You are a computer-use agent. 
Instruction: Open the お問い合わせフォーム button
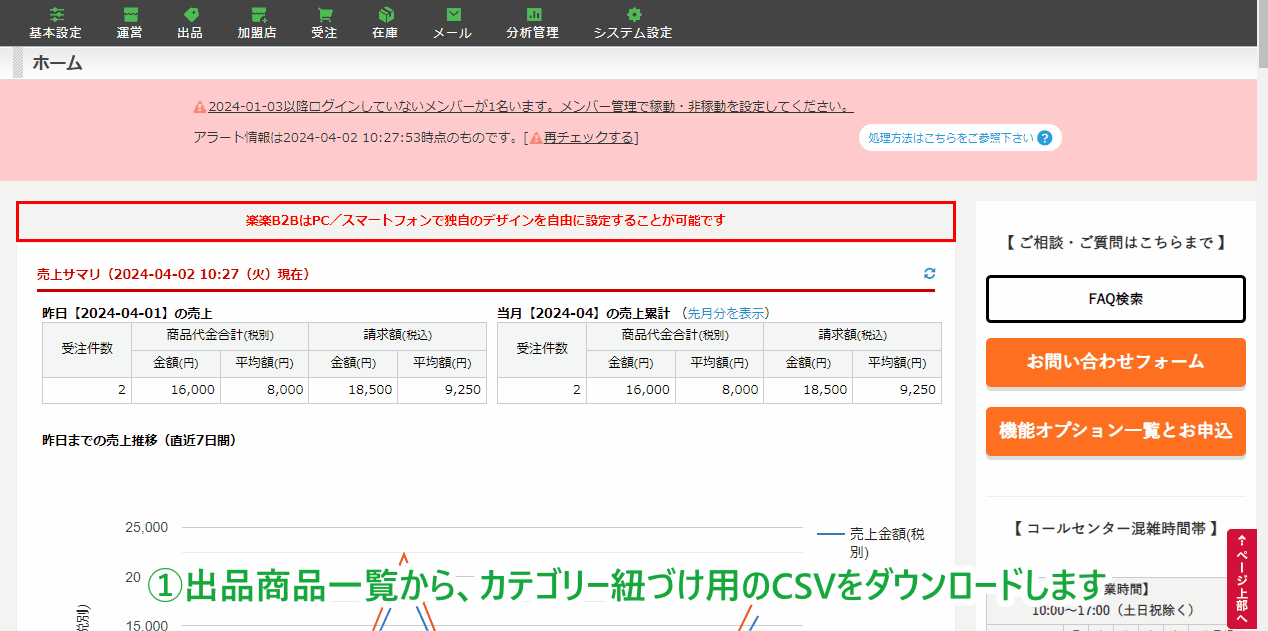point(1115,362)
